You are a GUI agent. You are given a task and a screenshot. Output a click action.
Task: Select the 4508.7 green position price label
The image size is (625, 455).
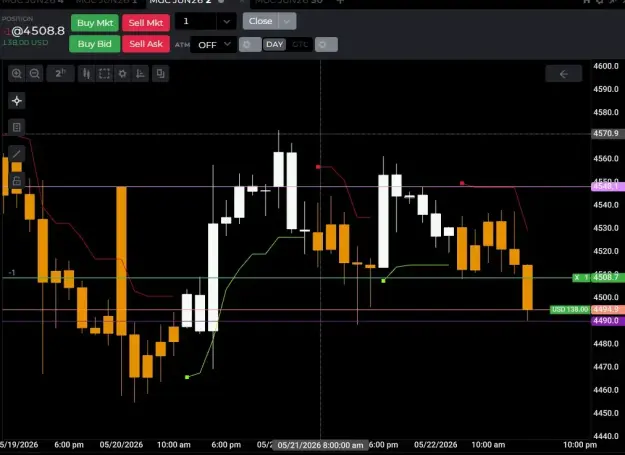(607, 277)
